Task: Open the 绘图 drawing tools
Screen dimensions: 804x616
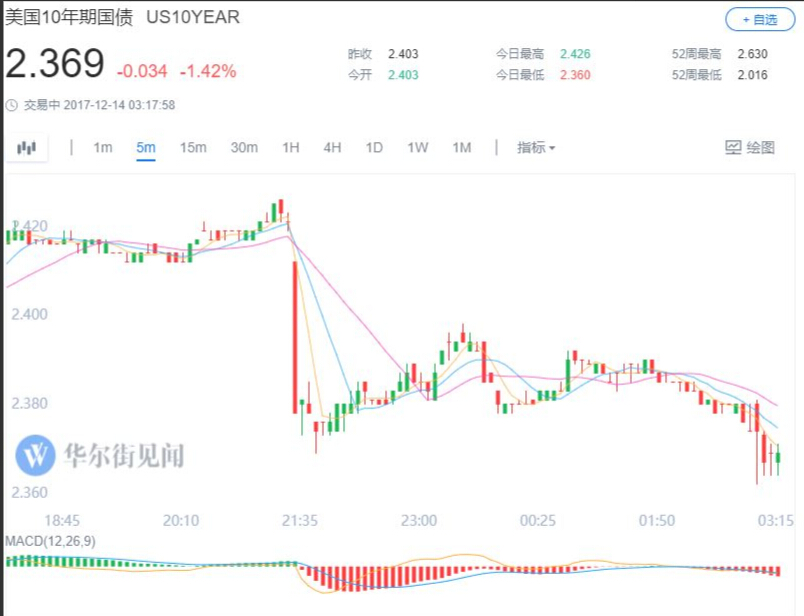Action: (749, 148)
